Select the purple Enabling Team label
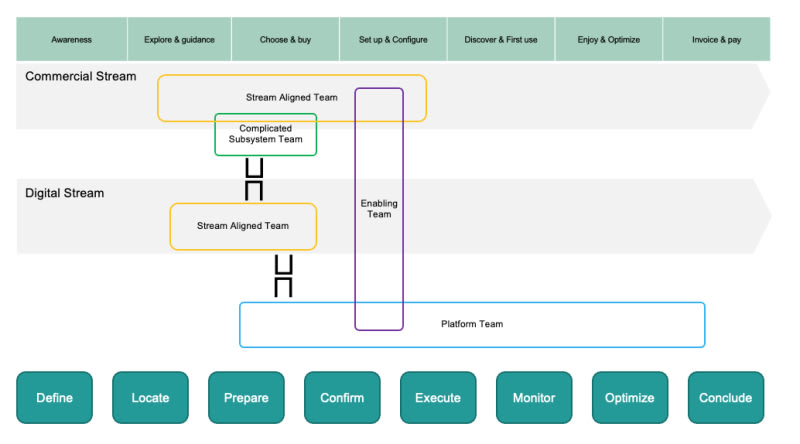Screen dimensions: 800x444 click(x=379, y=209)
